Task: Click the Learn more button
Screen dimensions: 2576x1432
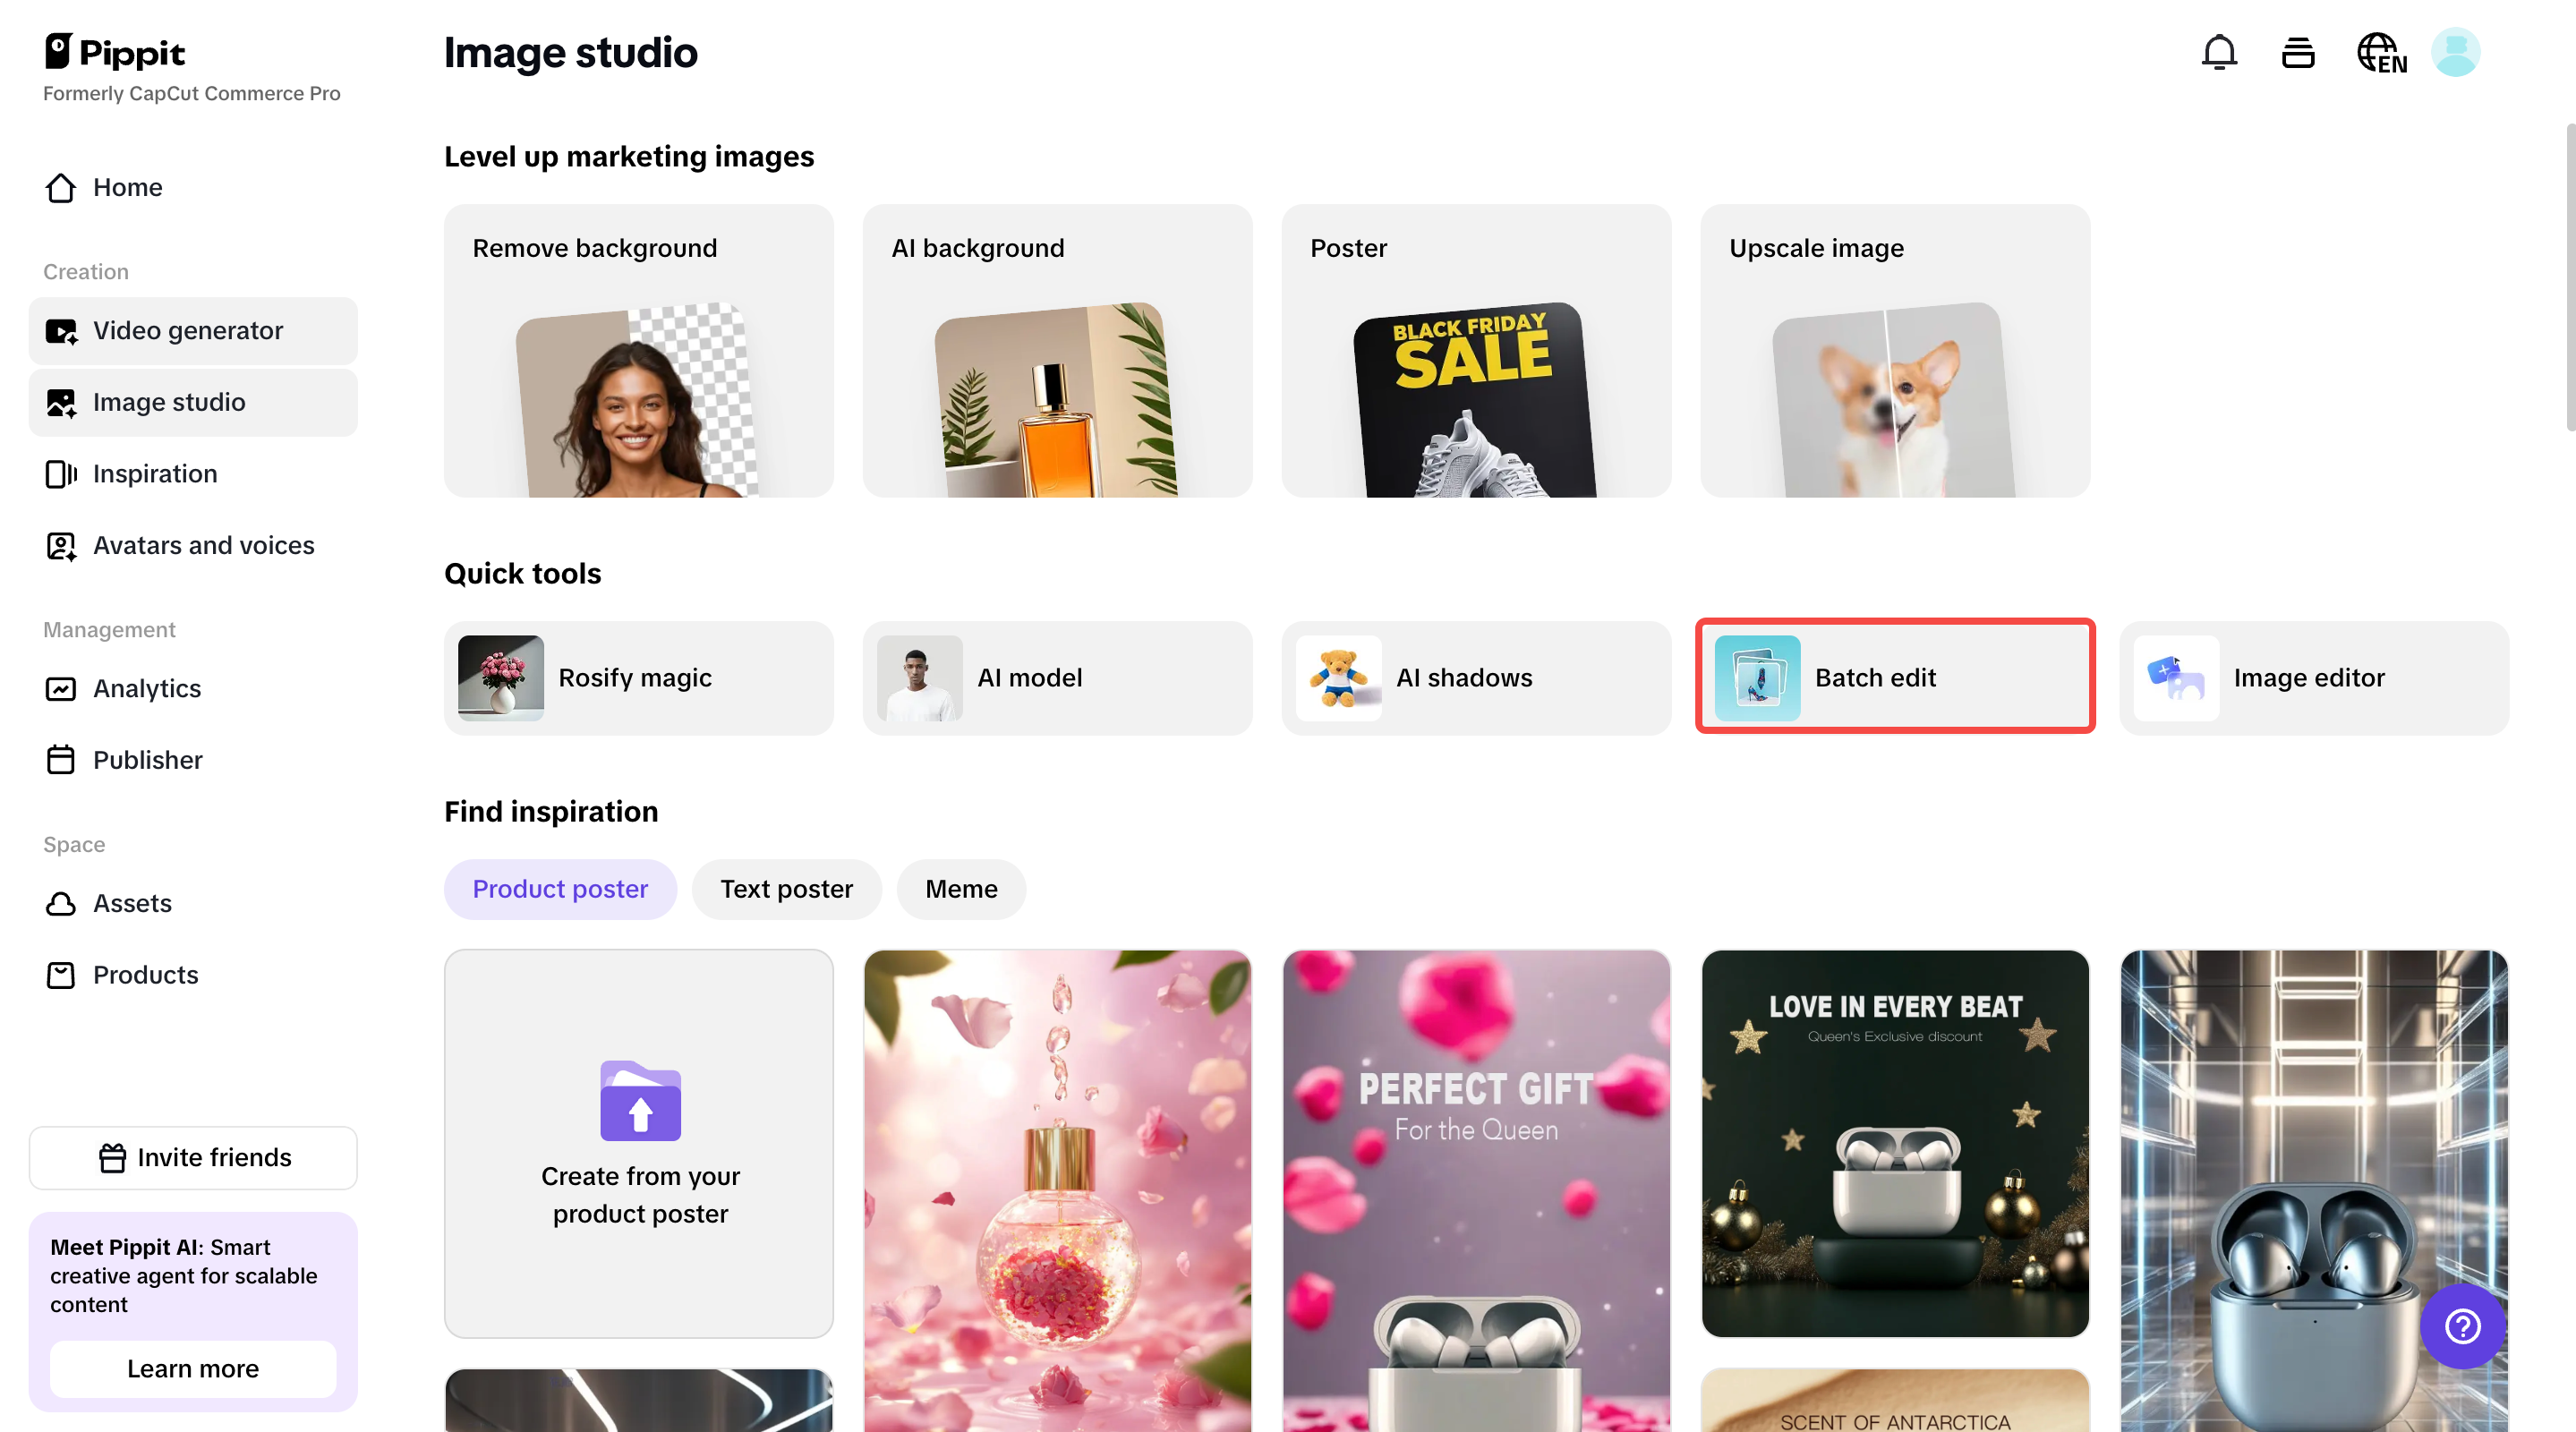Action: [x=193, y=1368]
